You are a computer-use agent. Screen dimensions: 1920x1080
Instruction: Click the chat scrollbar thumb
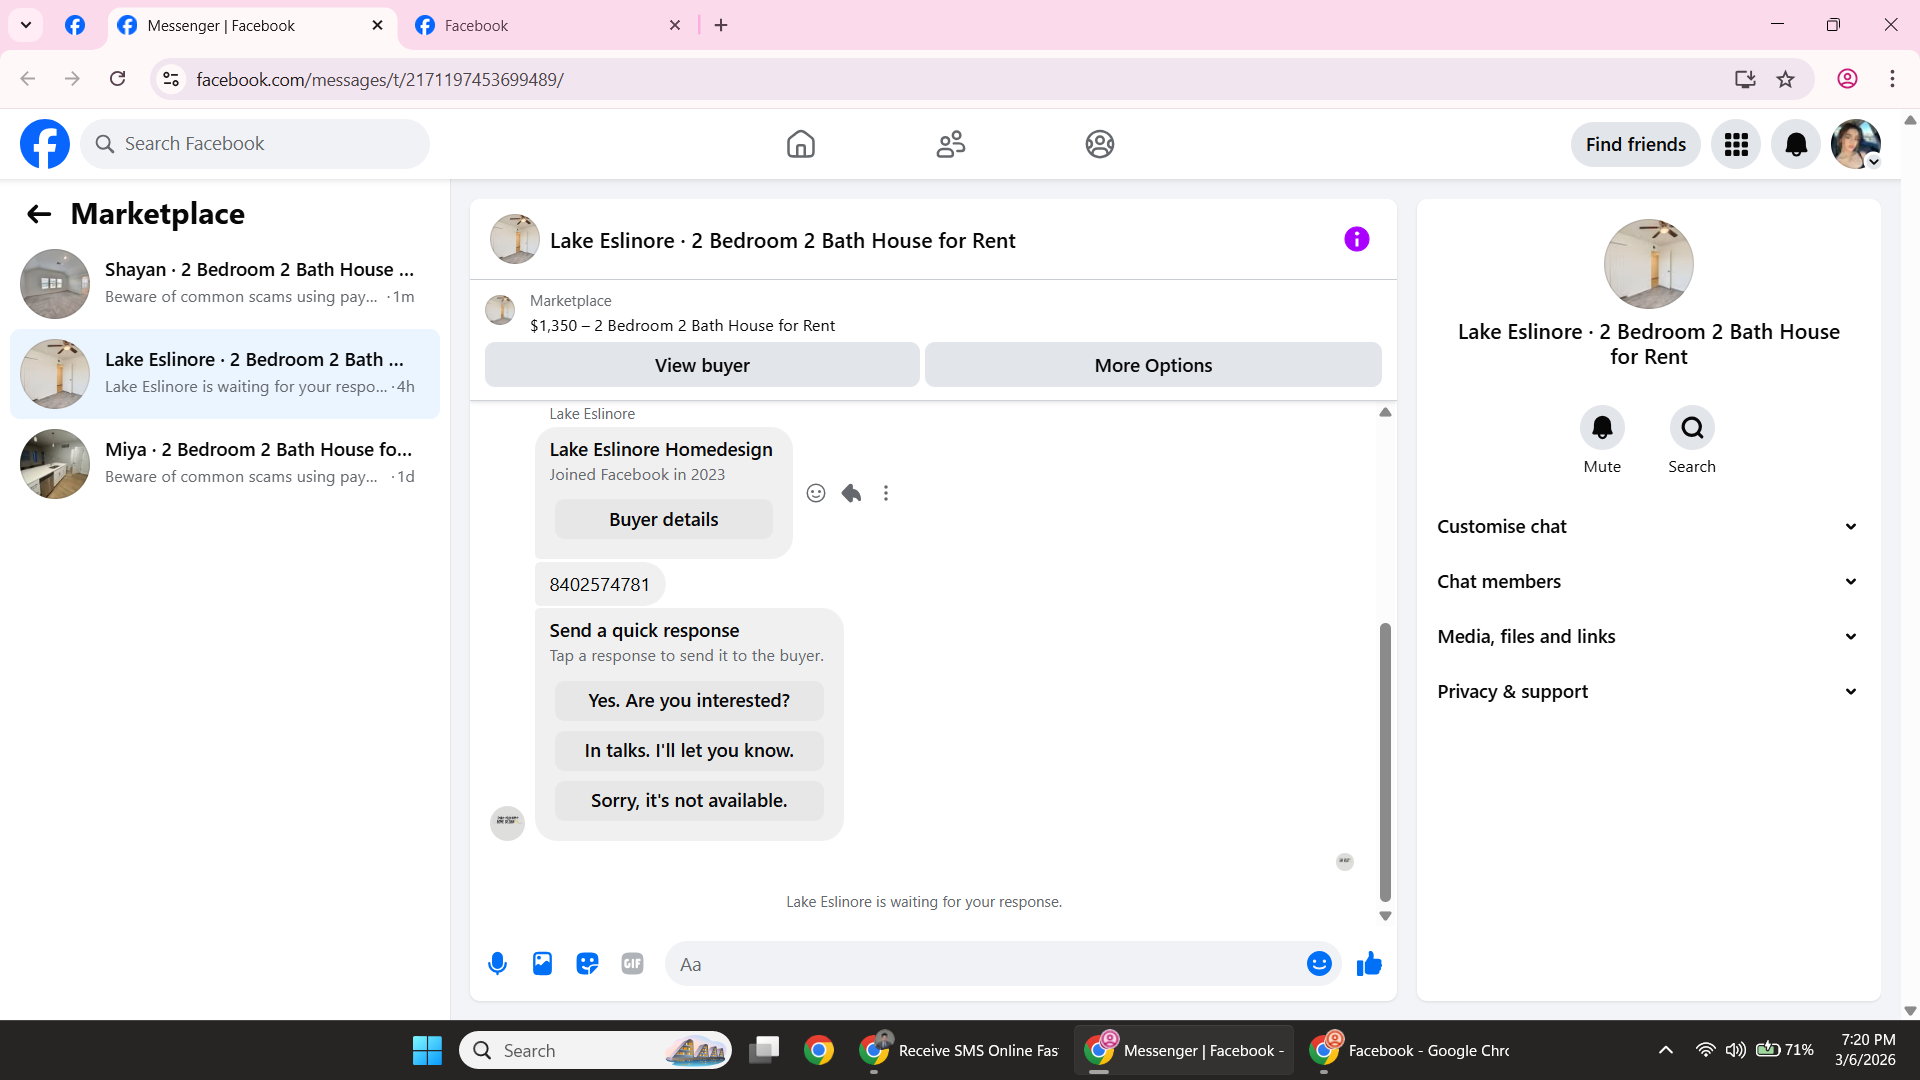(1385, 760)
